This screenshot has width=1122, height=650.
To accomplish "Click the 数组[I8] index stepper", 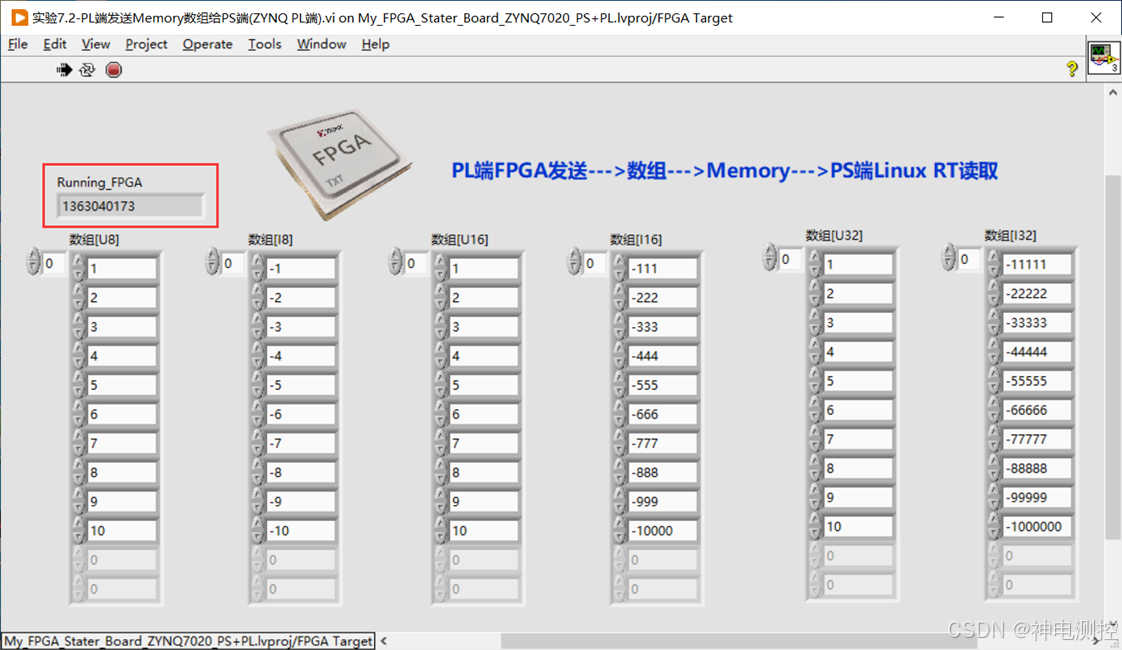I will pos(212,262).
